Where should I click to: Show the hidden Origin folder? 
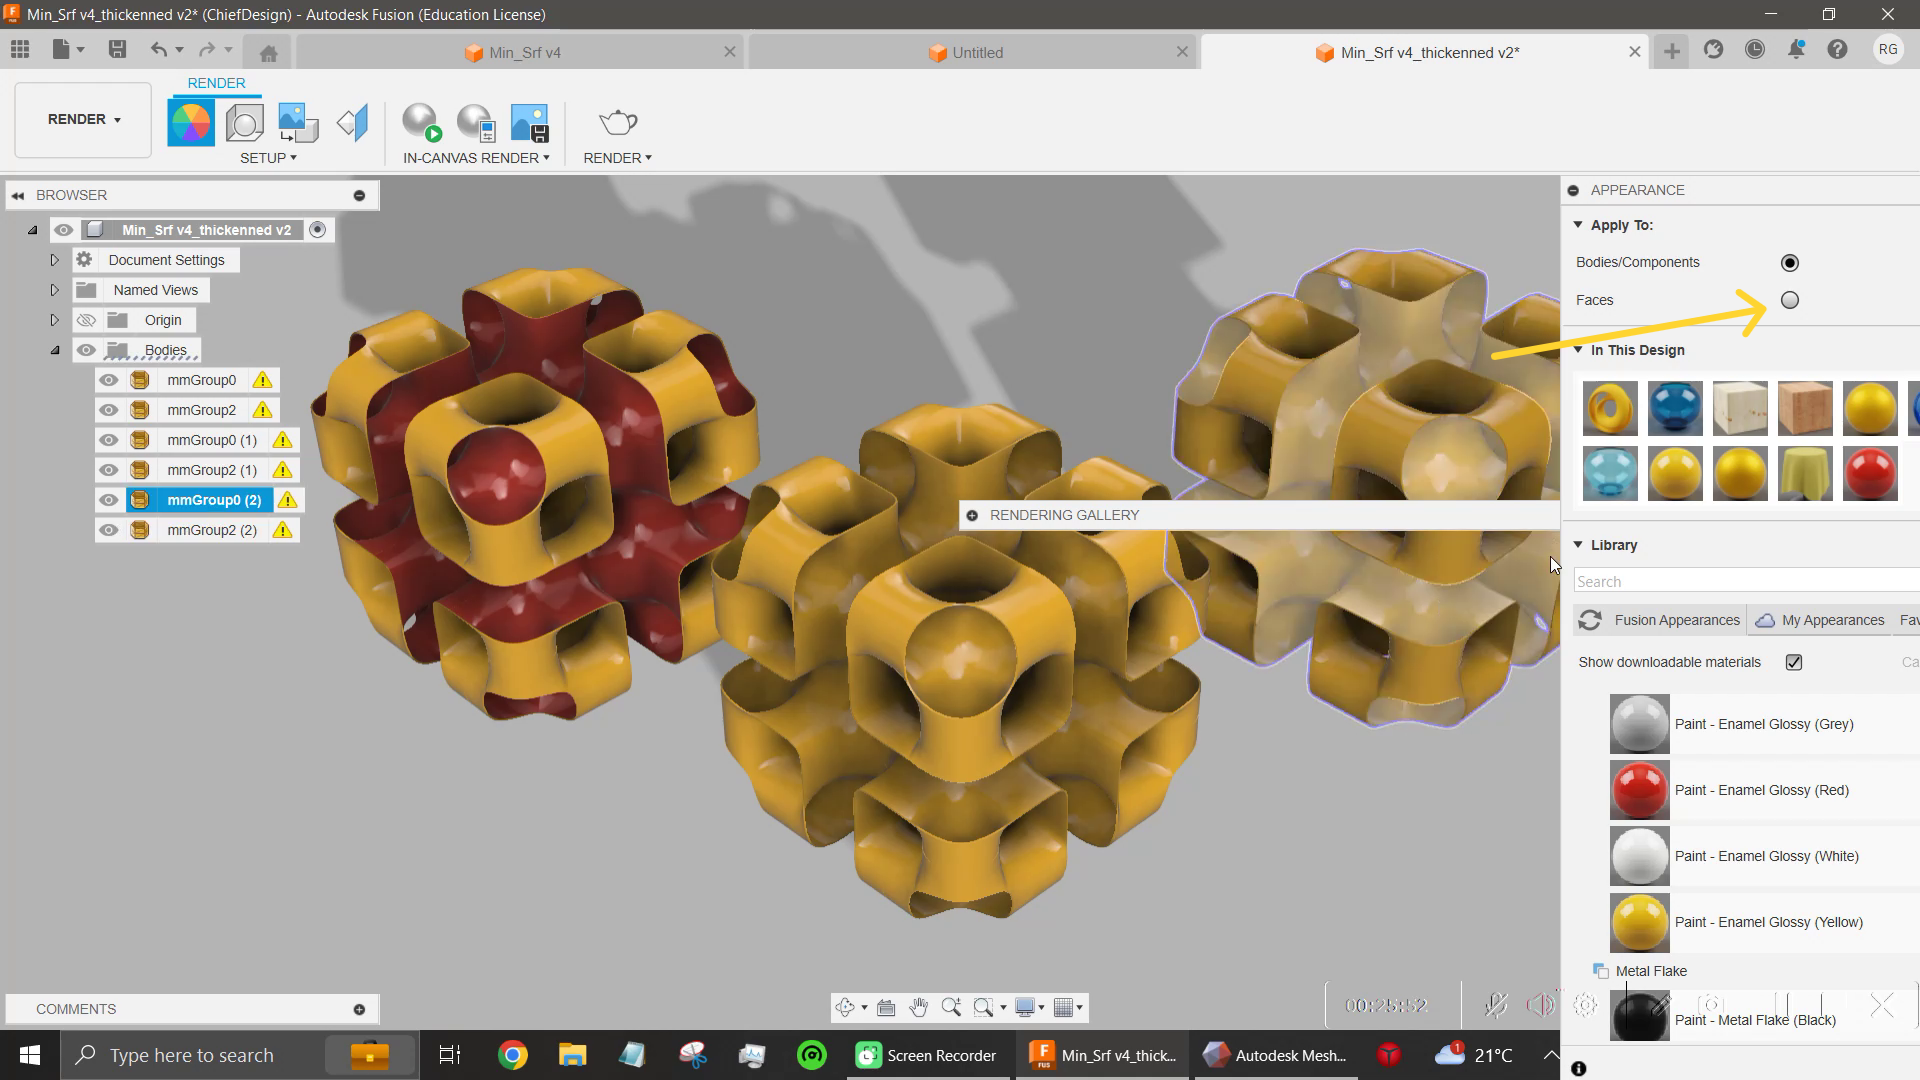87,320
